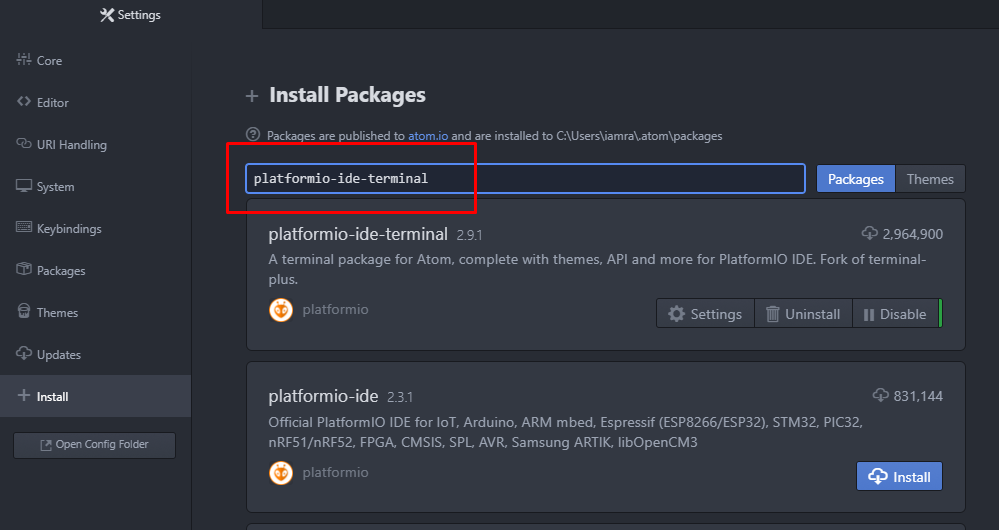Click platformio author name on platformio-ide-terminal card
Image resolution: width=999 pixels, height=530 pixels.
point(335,310)
